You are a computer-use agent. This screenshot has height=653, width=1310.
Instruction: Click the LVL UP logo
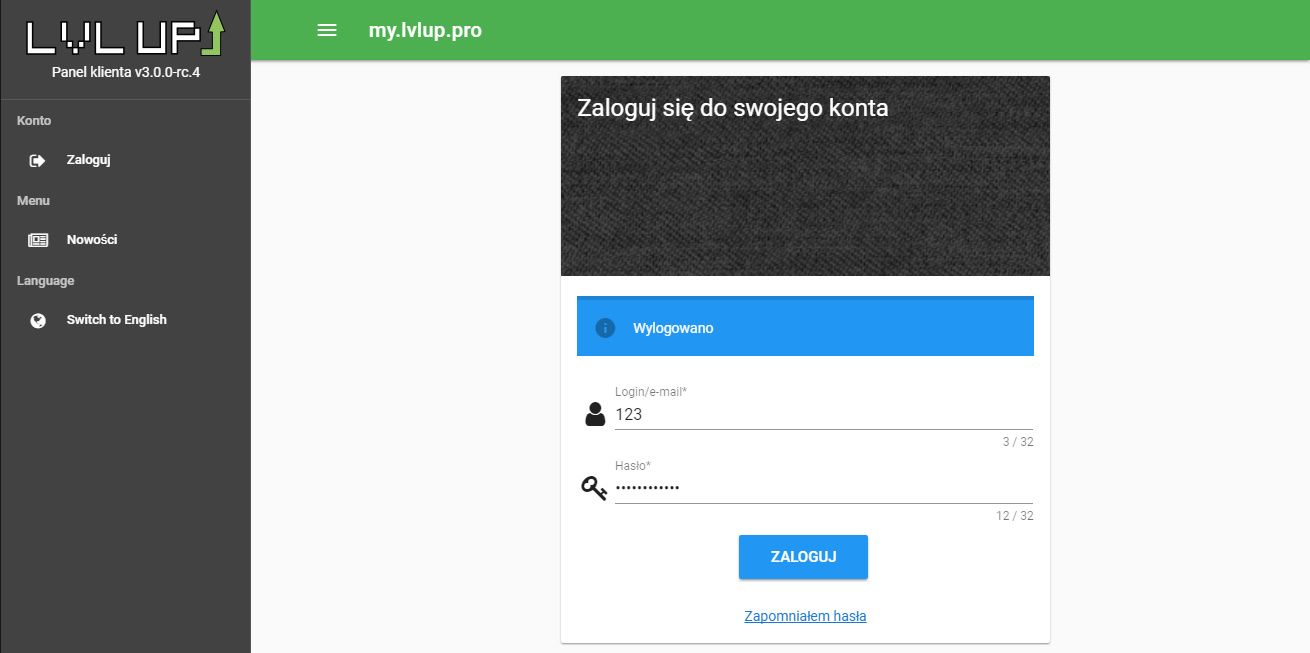pyautogui.click(x=125, y=34)
